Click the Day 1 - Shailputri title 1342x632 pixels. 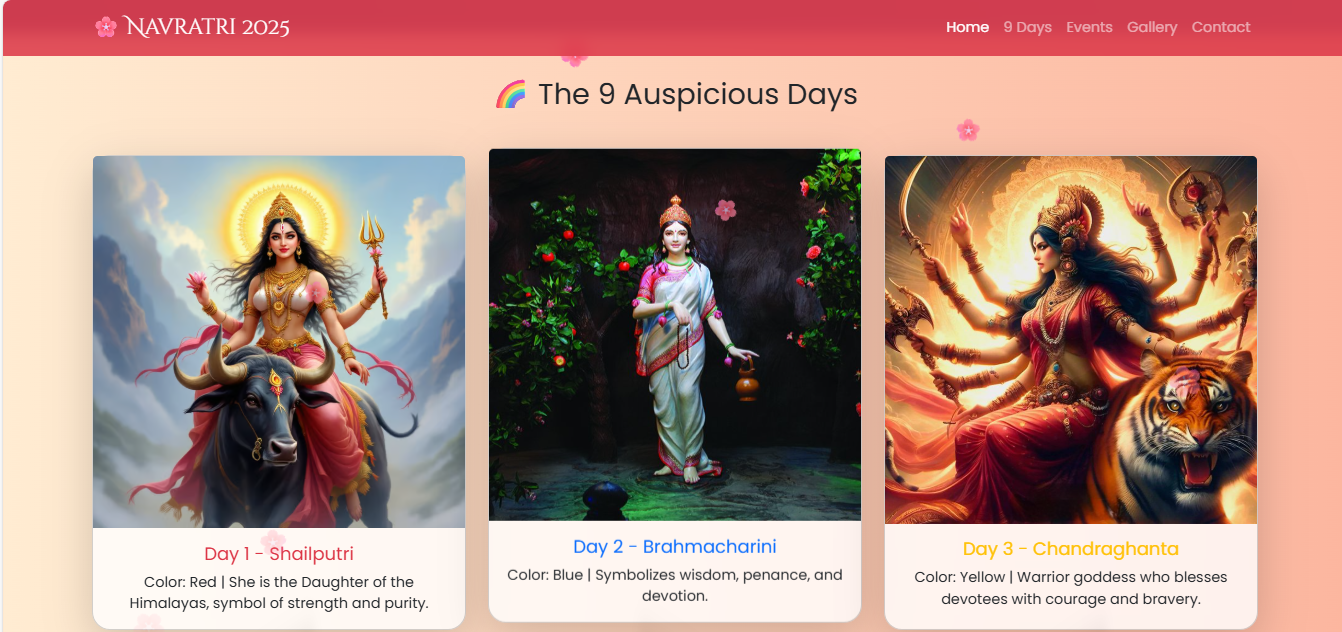(x=279, y=554)
